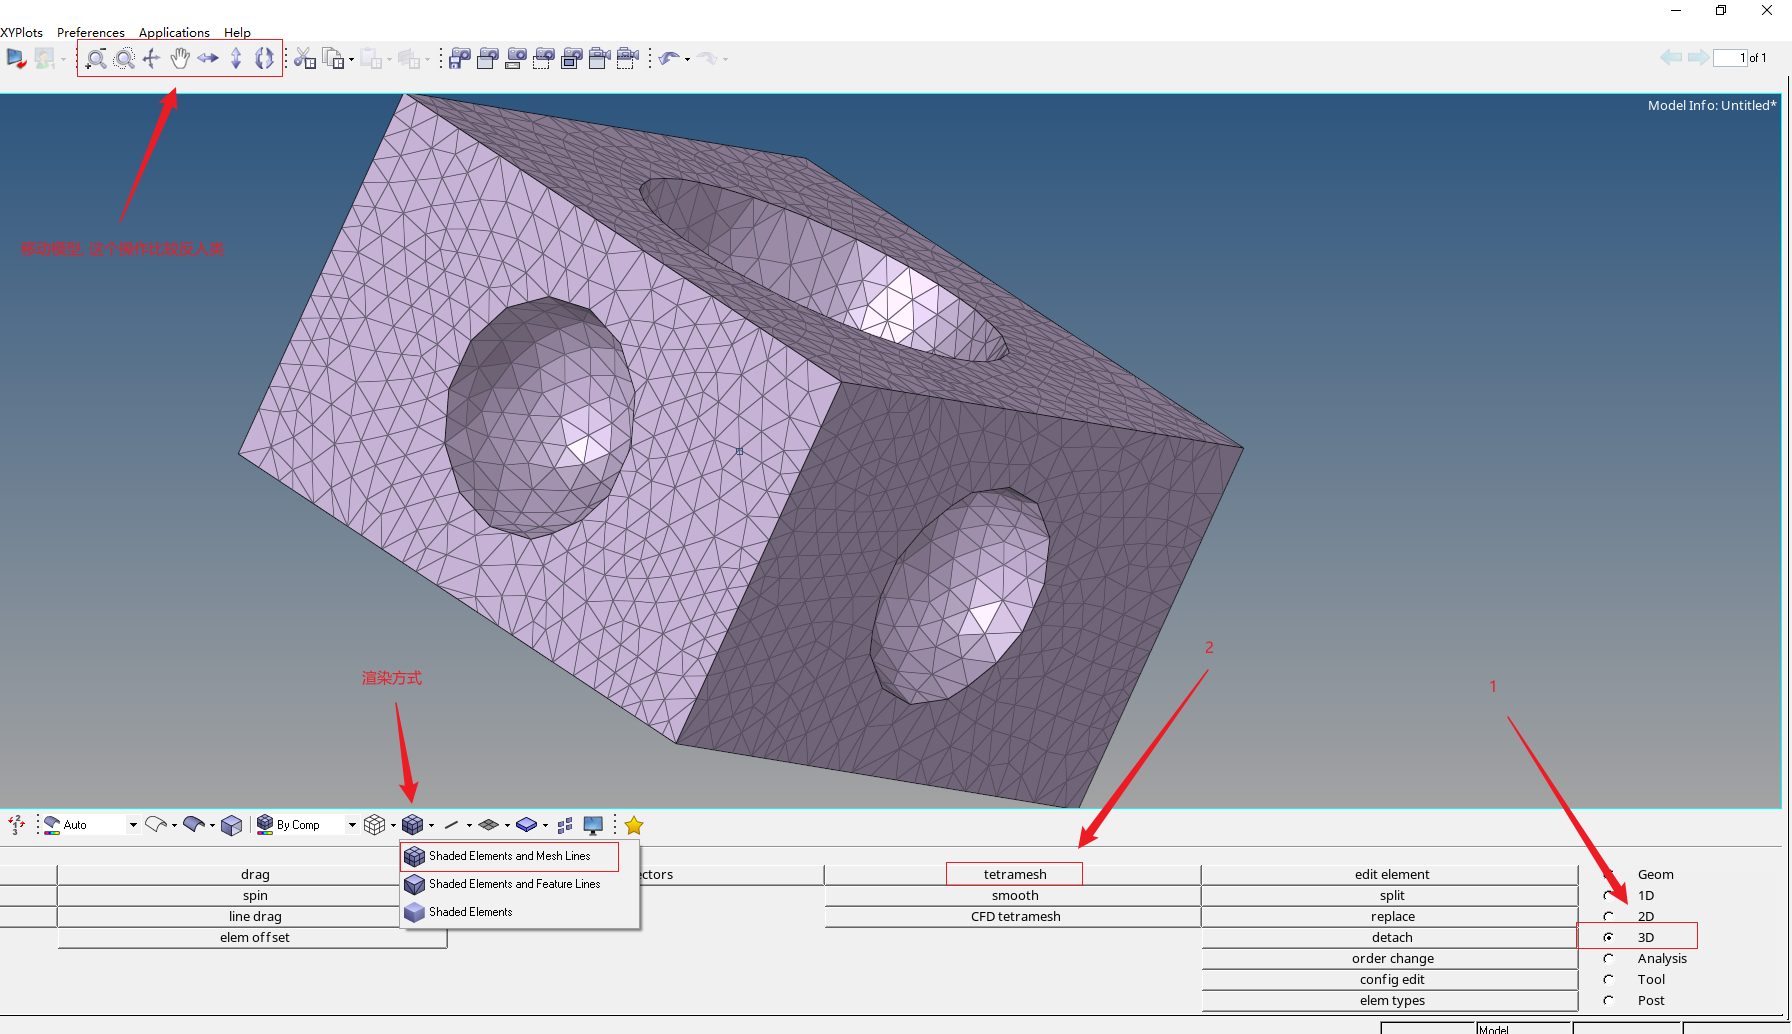Screen dimensions: 1792x1034
Task: Expand shaded elements dropdown arrow
Action: point(431,826)
